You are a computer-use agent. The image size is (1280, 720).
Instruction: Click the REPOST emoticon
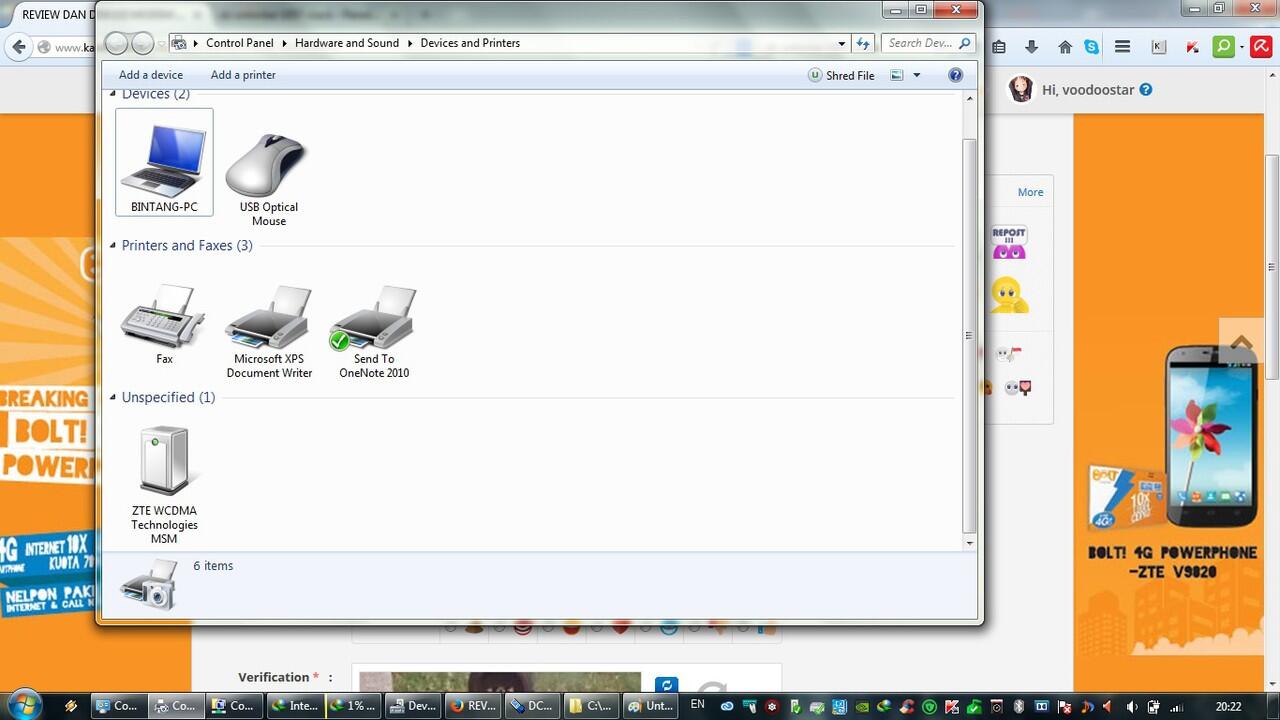point(1009,243)
